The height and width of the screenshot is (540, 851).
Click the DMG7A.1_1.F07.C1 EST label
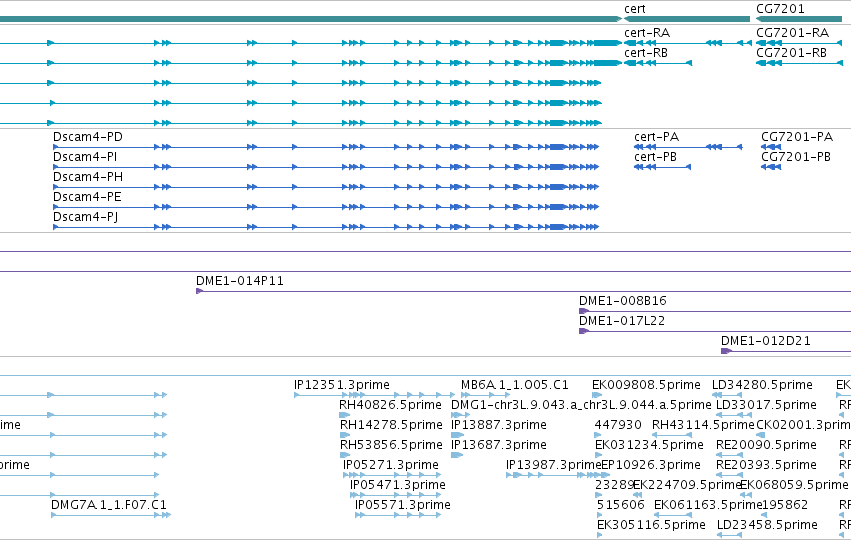click(109, 505)
